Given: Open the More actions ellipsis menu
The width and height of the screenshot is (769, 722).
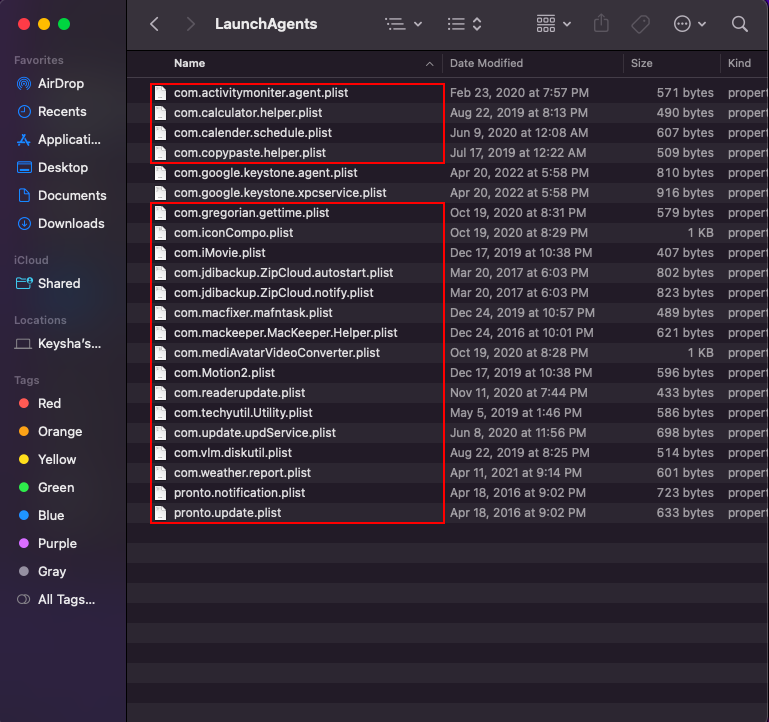Looking at the screenshot, I should [690, 23].
